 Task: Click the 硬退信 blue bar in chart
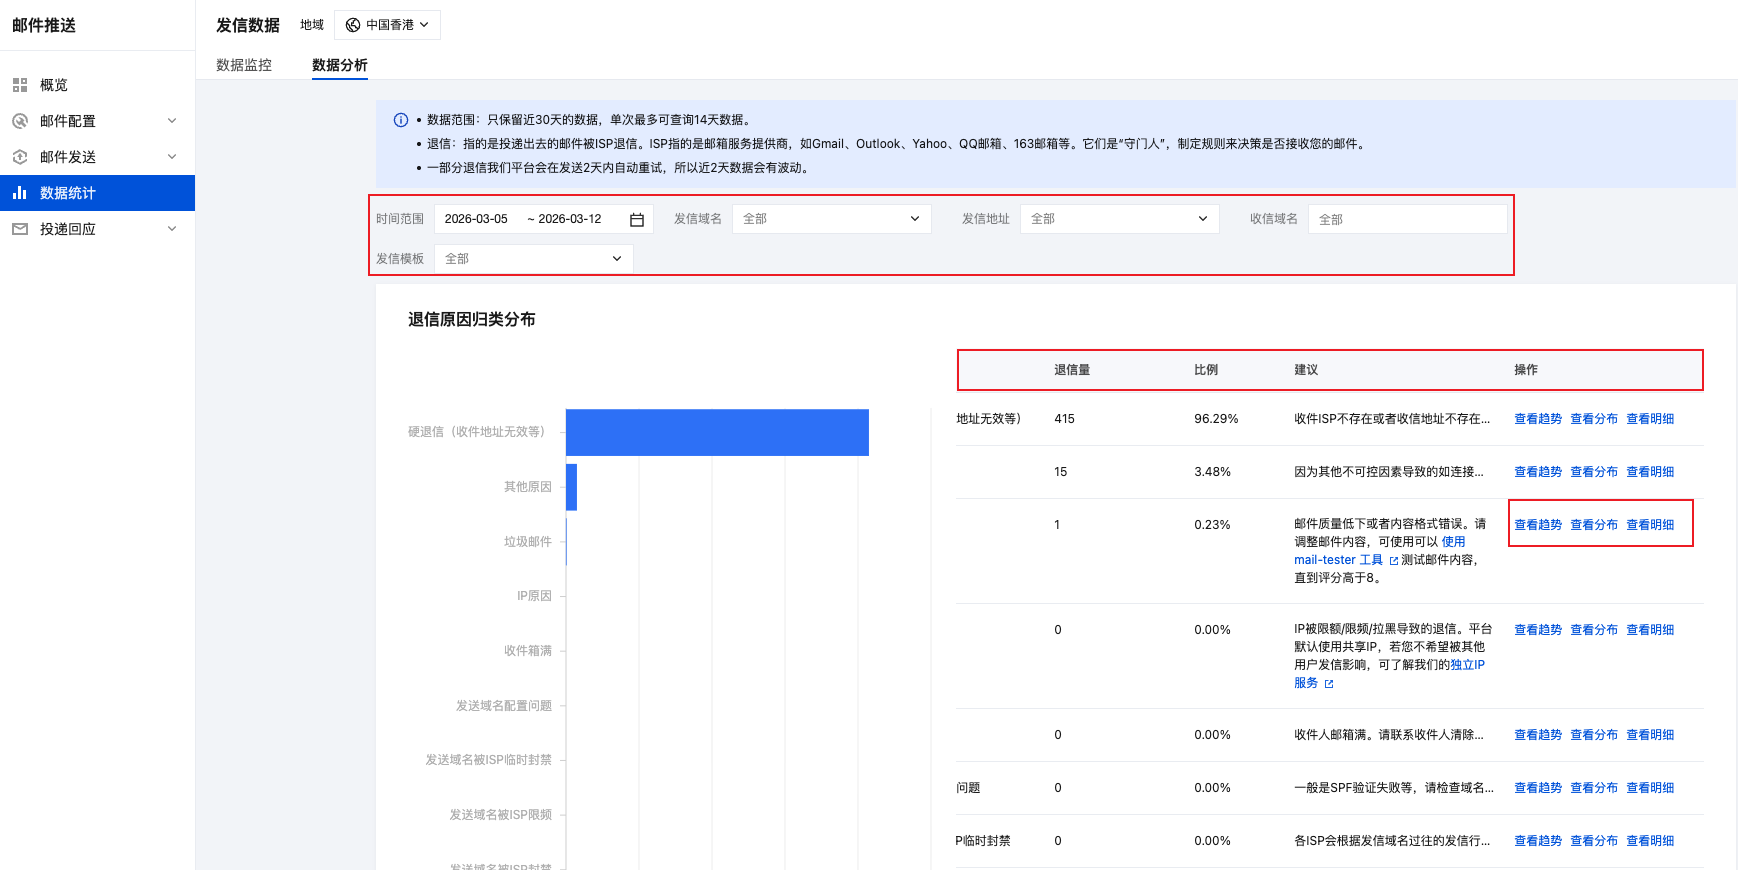(x=717, y=432)
